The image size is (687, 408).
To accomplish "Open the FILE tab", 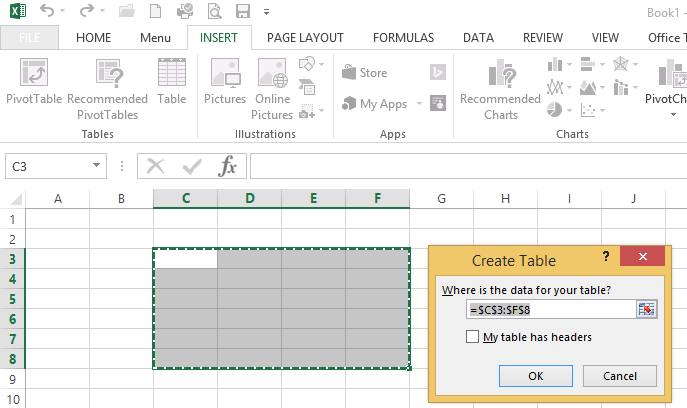I will click(29, 38).
